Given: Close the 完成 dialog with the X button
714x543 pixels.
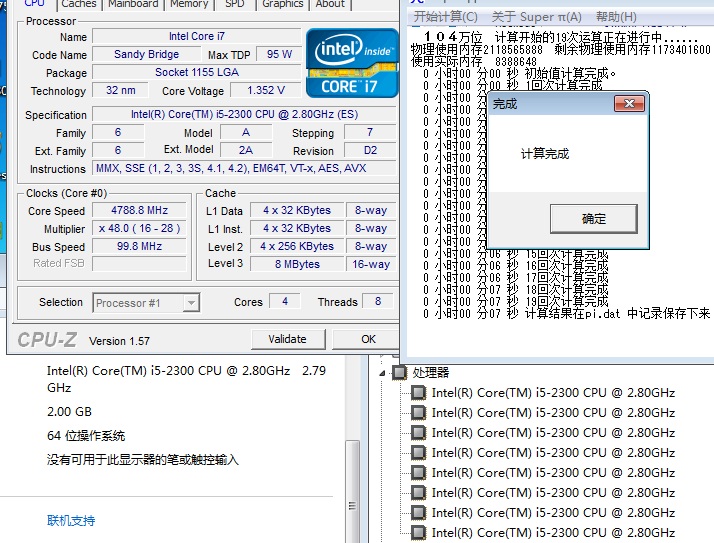Looking at the screenshot, I should coord(629,104).
